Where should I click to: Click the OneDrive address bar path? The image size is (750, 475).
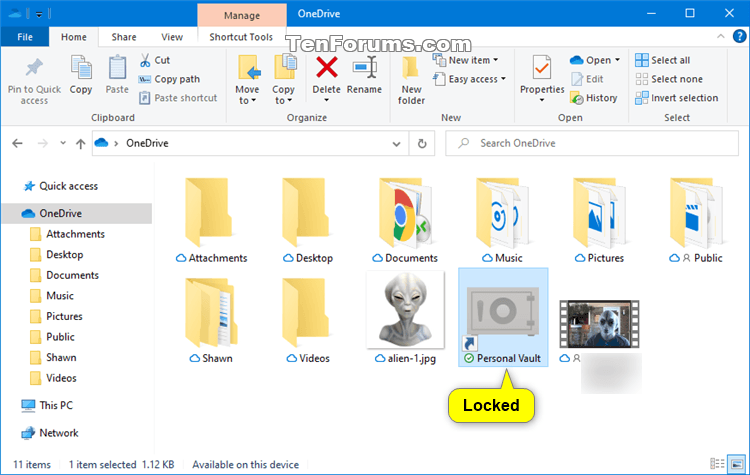click(x=147, y=144)
